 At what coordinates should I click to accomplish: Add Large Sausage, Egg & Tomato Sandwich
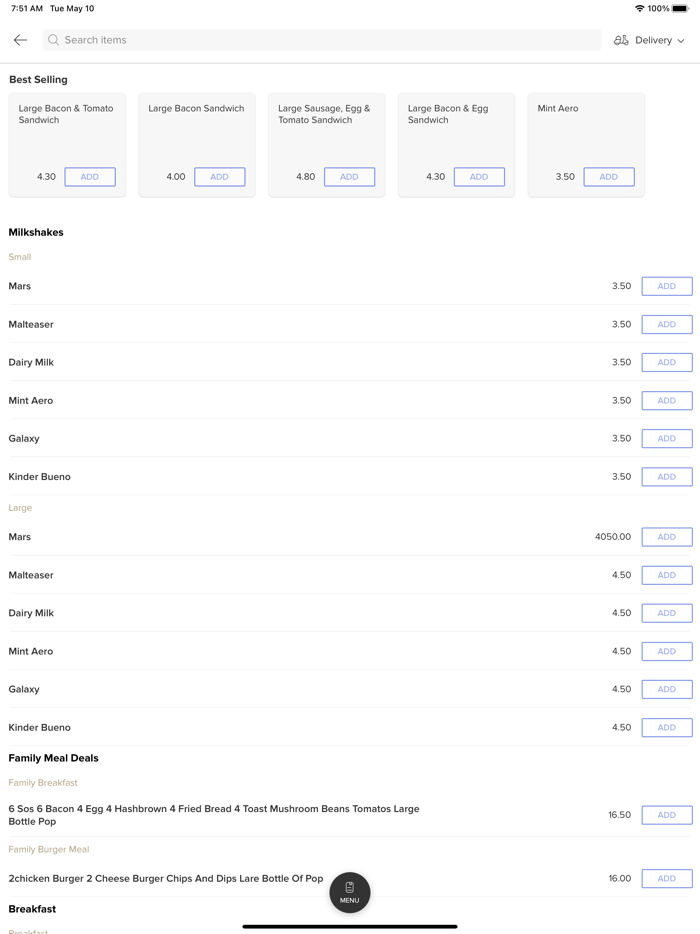(350, 177)
